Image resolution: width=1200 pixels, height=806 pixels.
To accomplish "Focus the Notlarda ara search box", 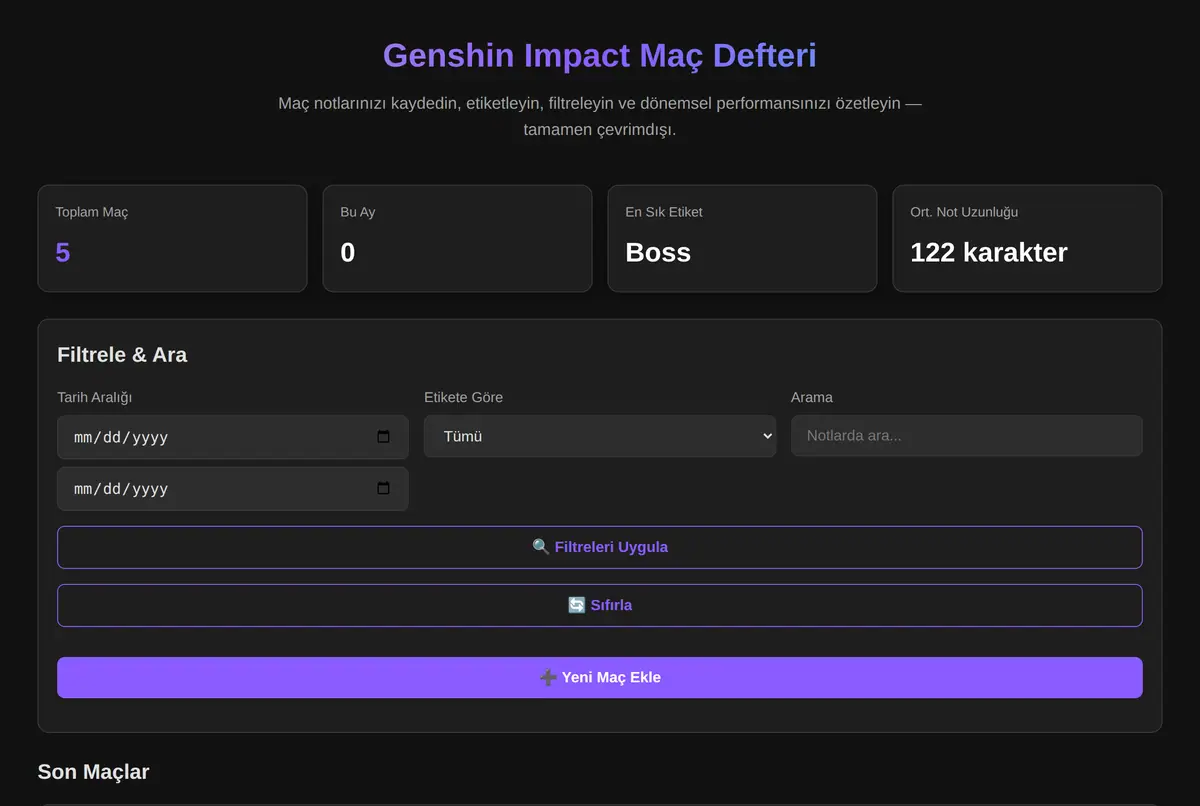I will pyautogui.click(x=967, y=436).
